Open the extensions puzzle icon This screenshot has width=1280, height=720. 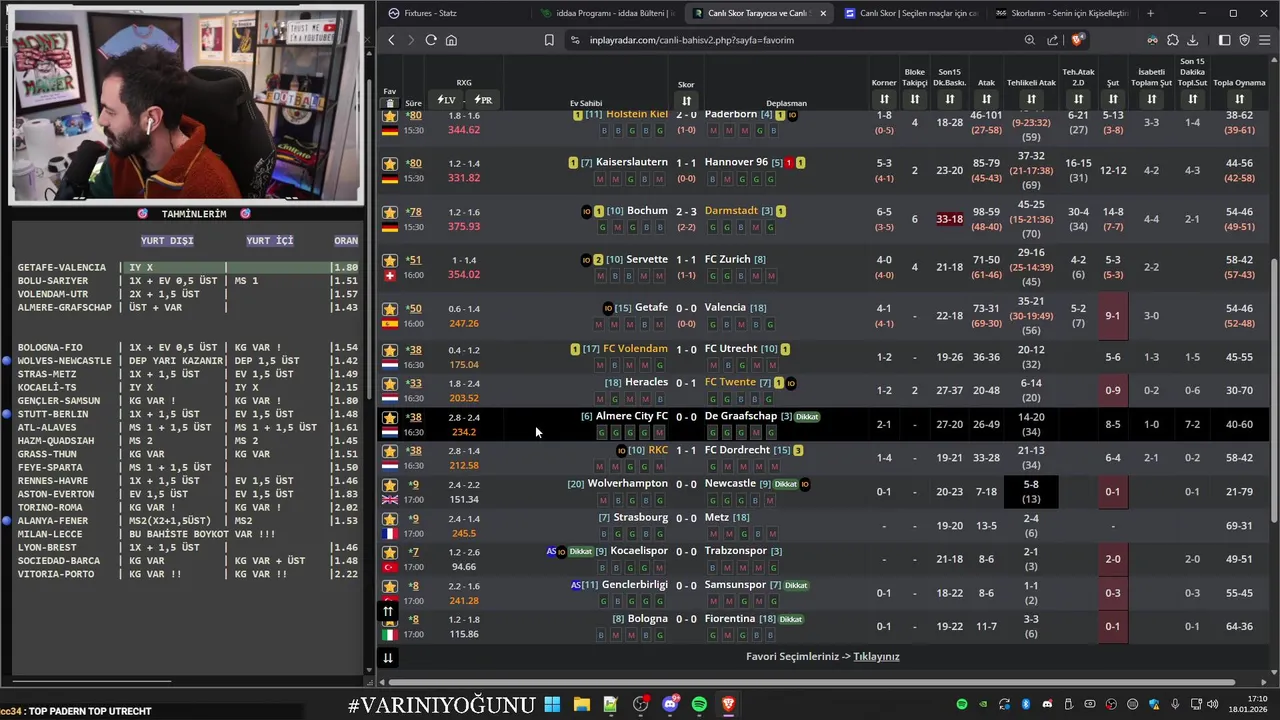[x=1173, y=40]
